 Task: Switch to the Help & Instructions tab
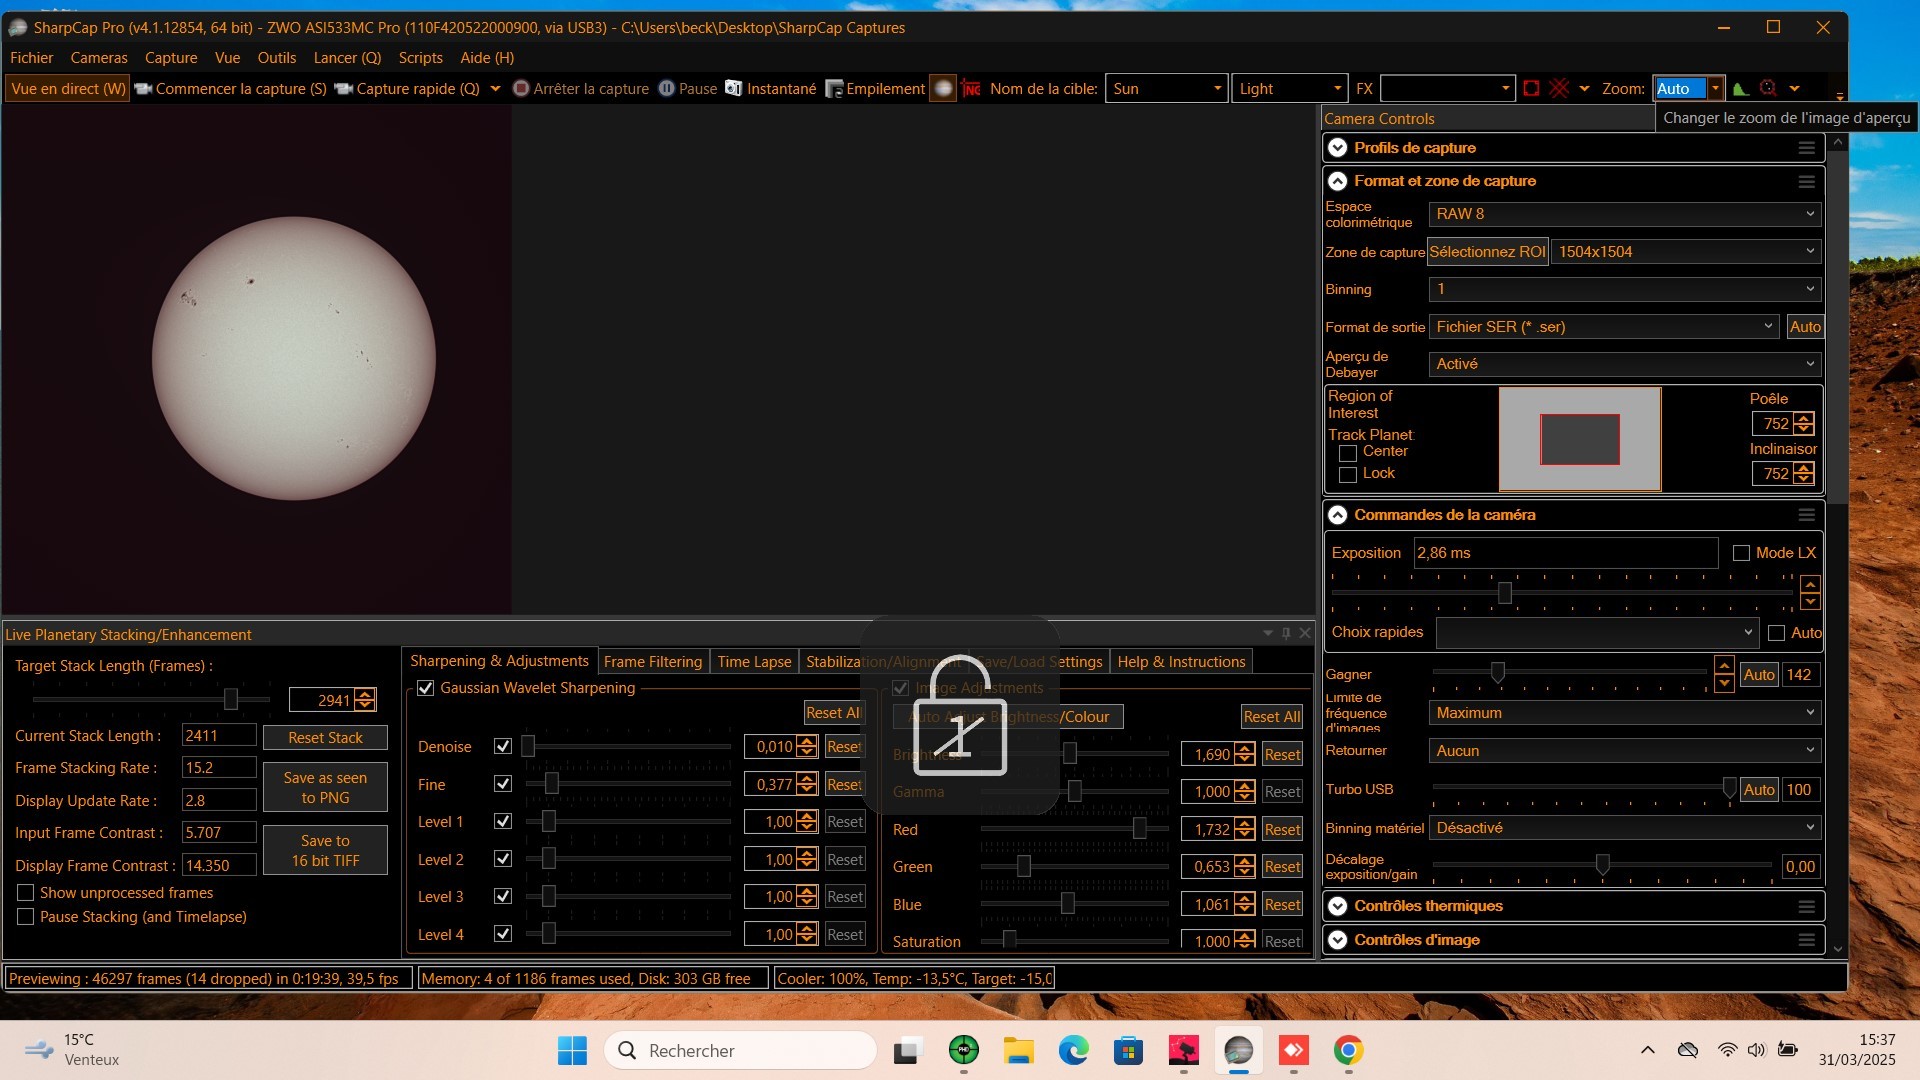(x=1181, y=662)
